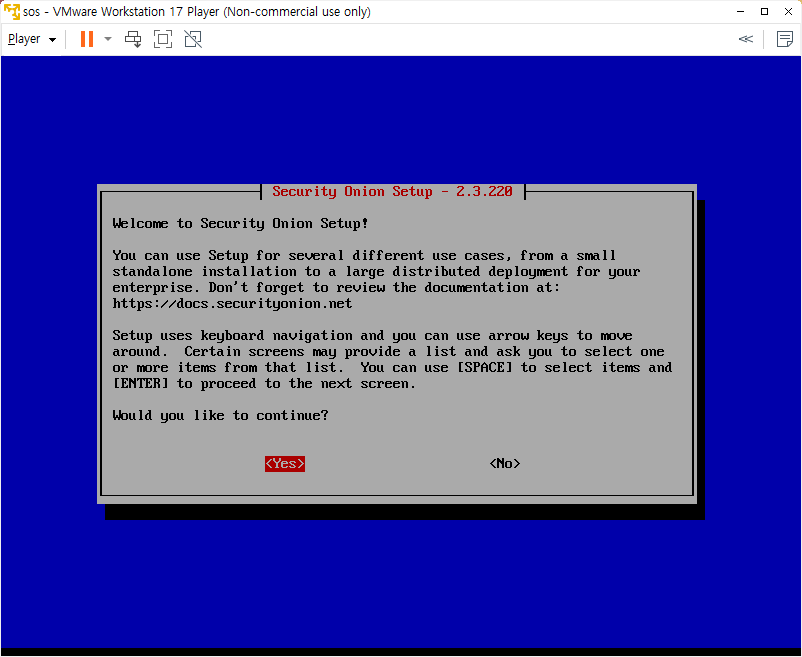Viewport: 802px width, 657px height.
Task: Click the Security Onion Setup - 2.3.220 title
Action: [392, 192]
